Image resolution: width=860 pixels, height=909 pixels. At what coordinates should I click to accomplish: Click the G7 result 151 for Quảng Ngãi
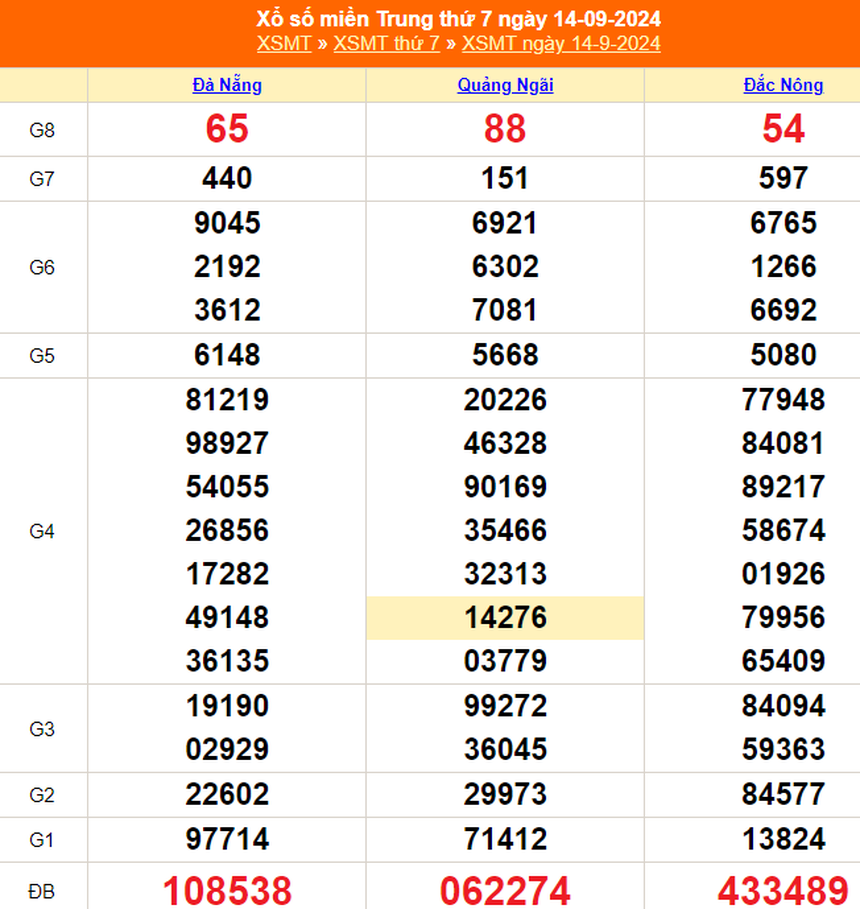pyautogui.click(x=506, y=178)
